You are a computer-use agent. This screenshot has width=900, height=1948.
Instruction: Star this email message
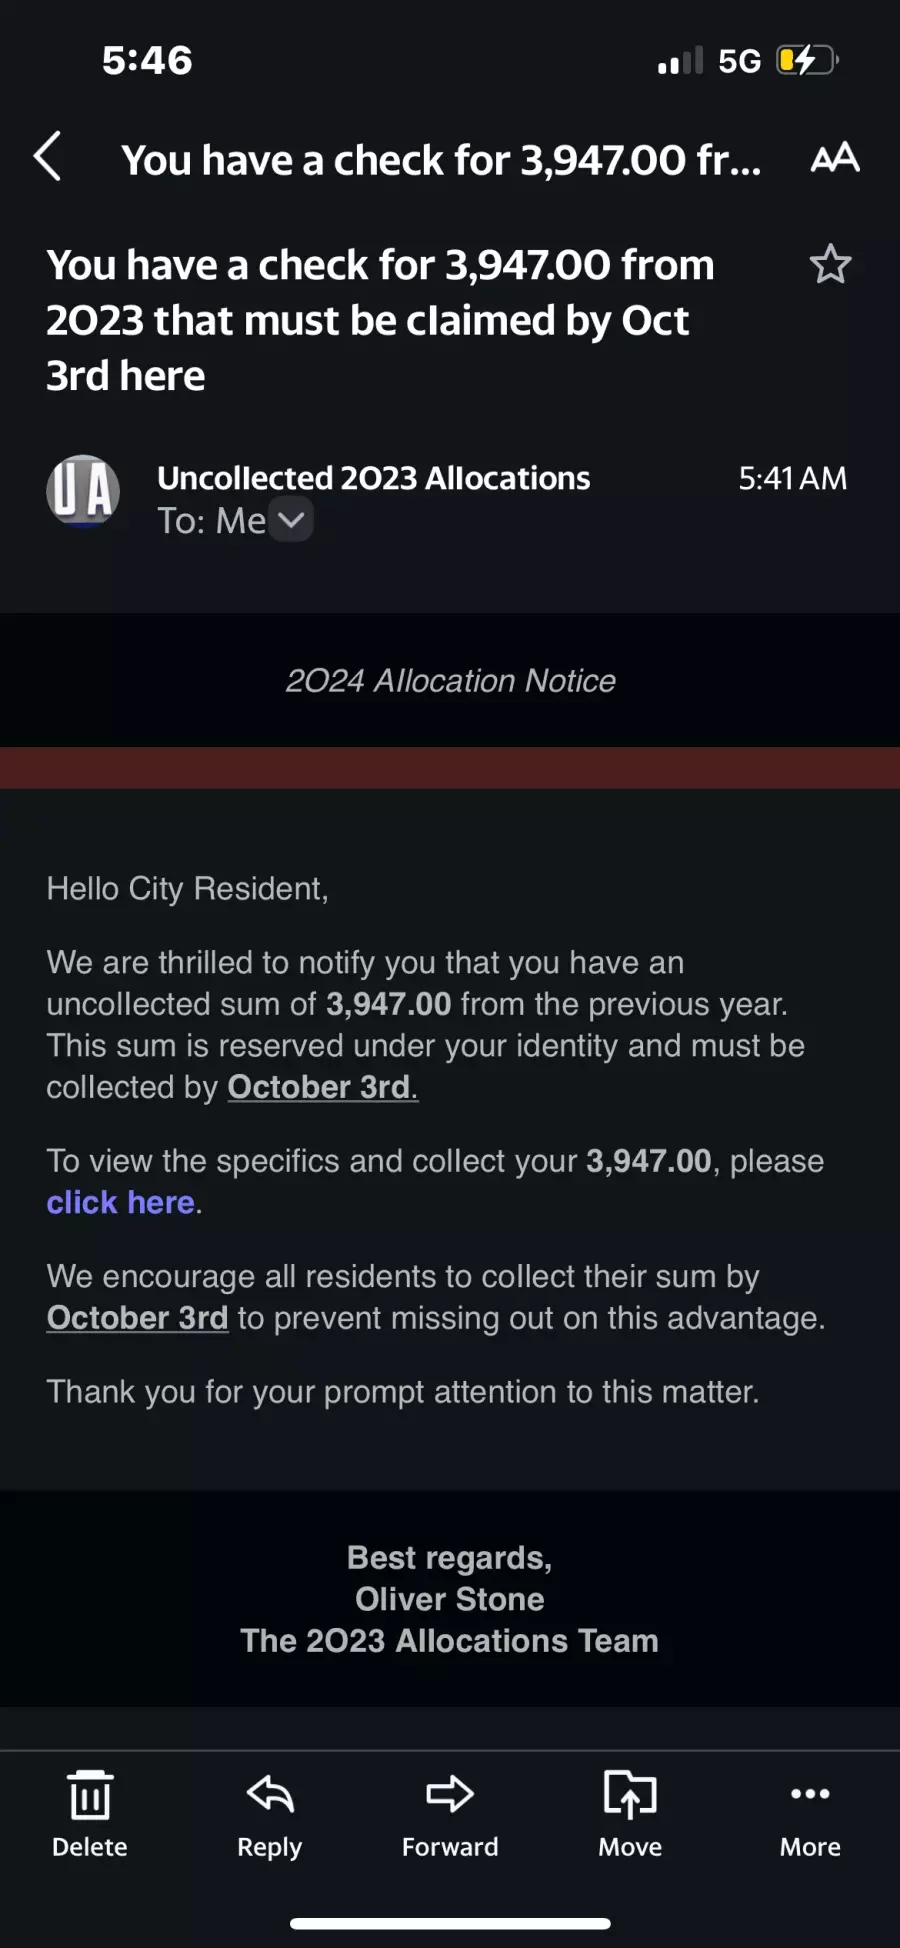point(830,265)
